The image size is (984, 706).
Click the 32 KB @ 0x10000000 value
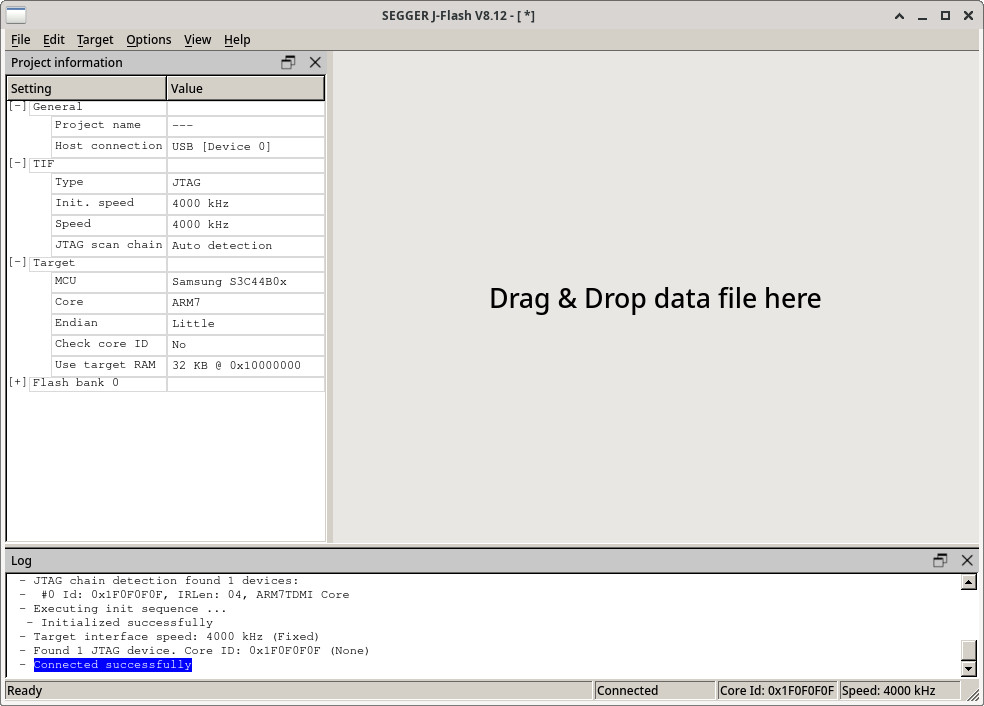click(246, 365)
